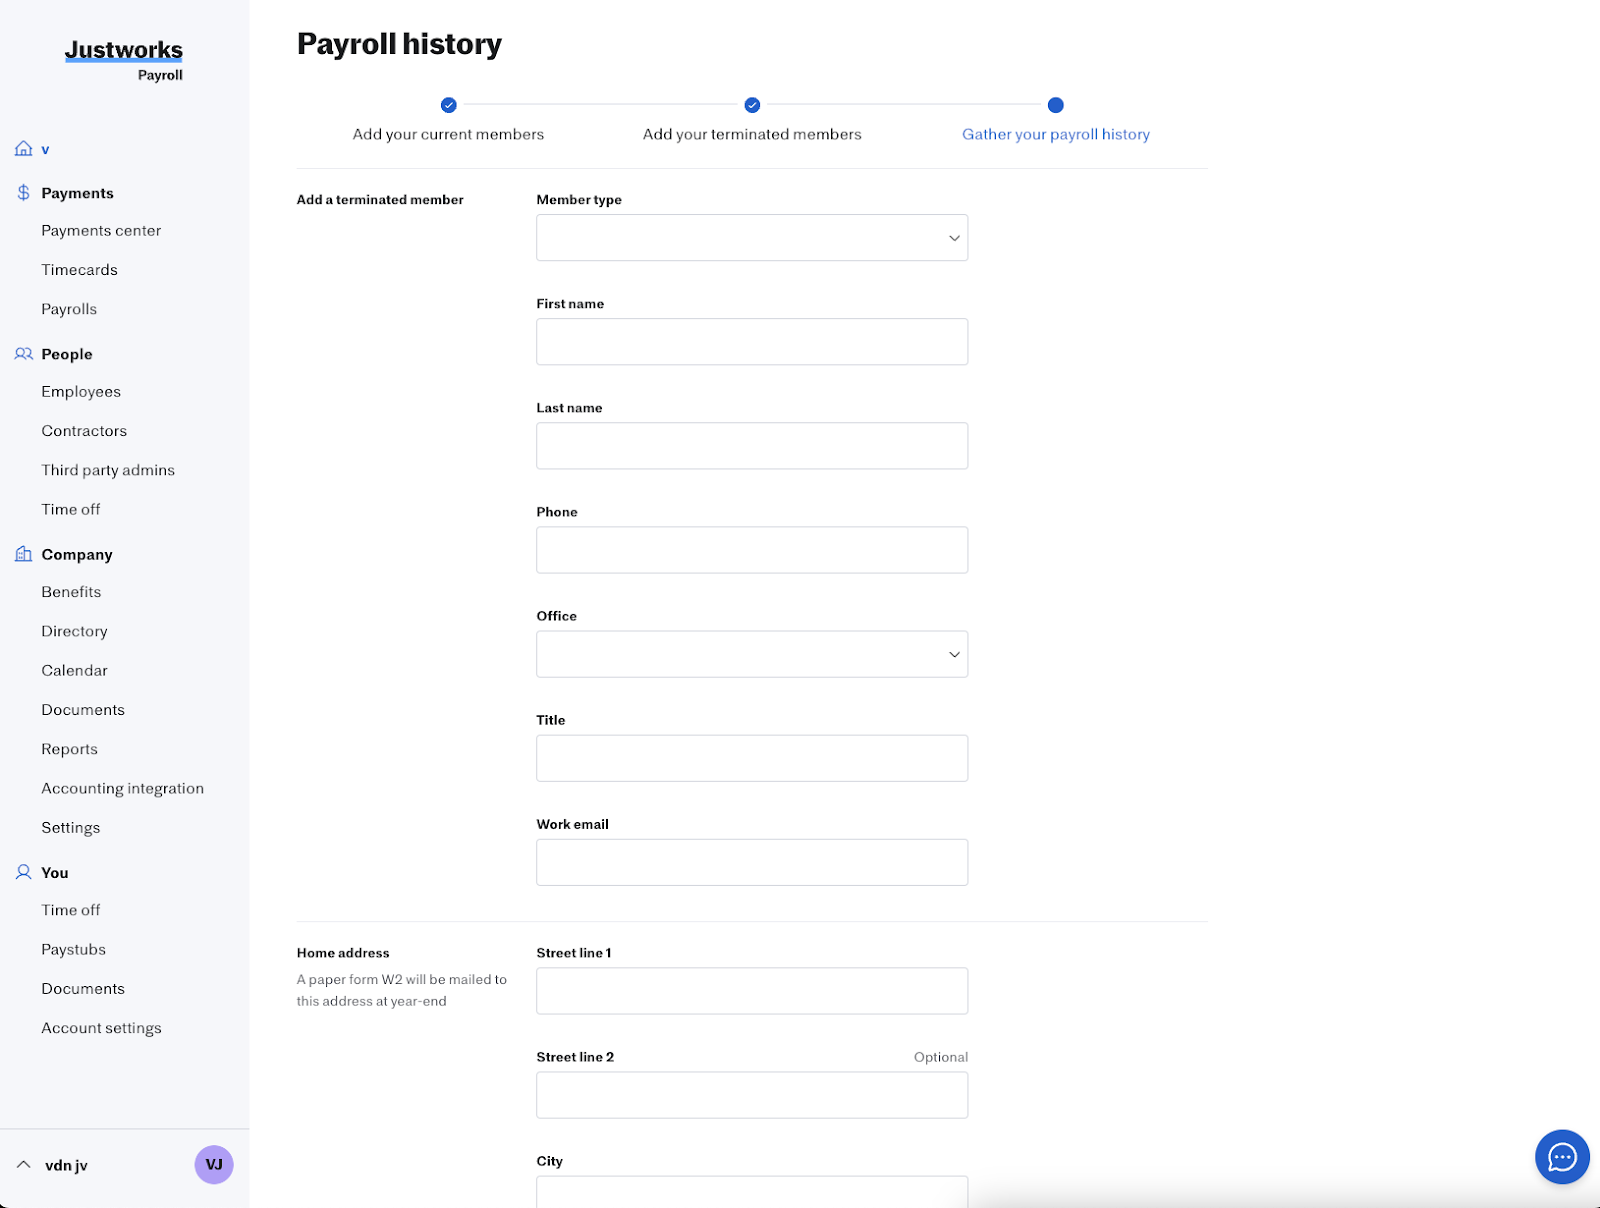This screenshot has height=1208, width=1600.
Task: Open the Member type dropdown
Action: click(751, 238)
